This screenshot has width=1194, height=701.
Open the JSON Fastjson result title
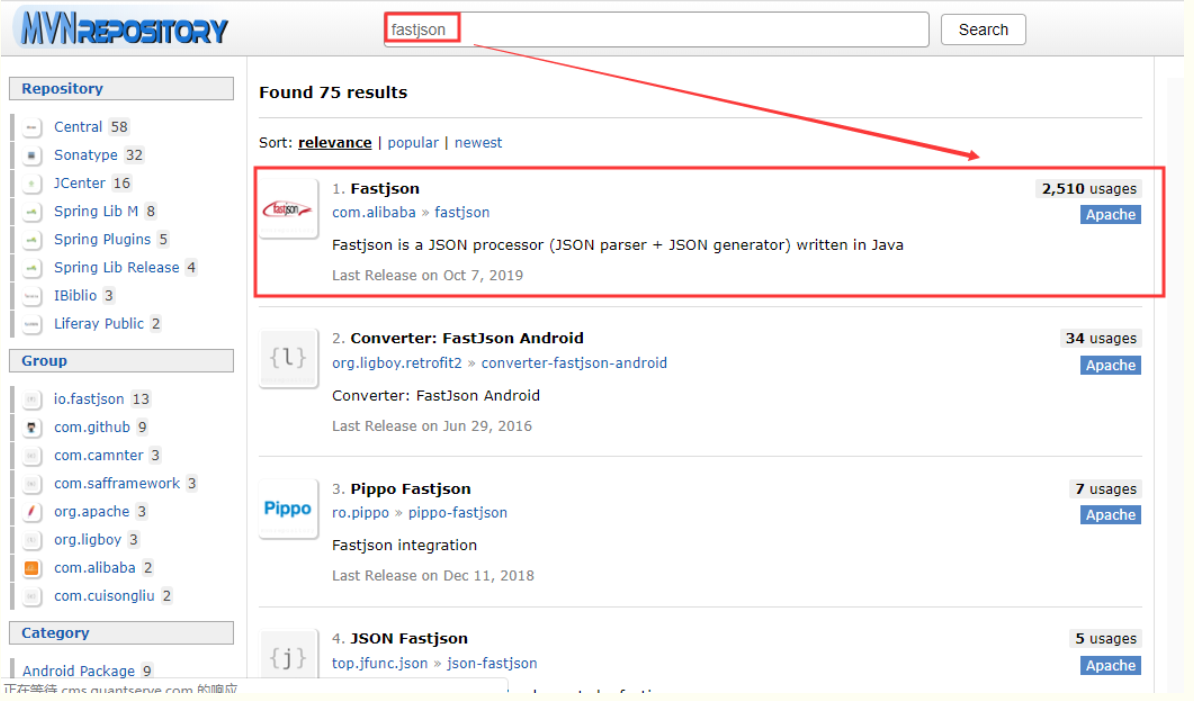[x=409, y=639]
